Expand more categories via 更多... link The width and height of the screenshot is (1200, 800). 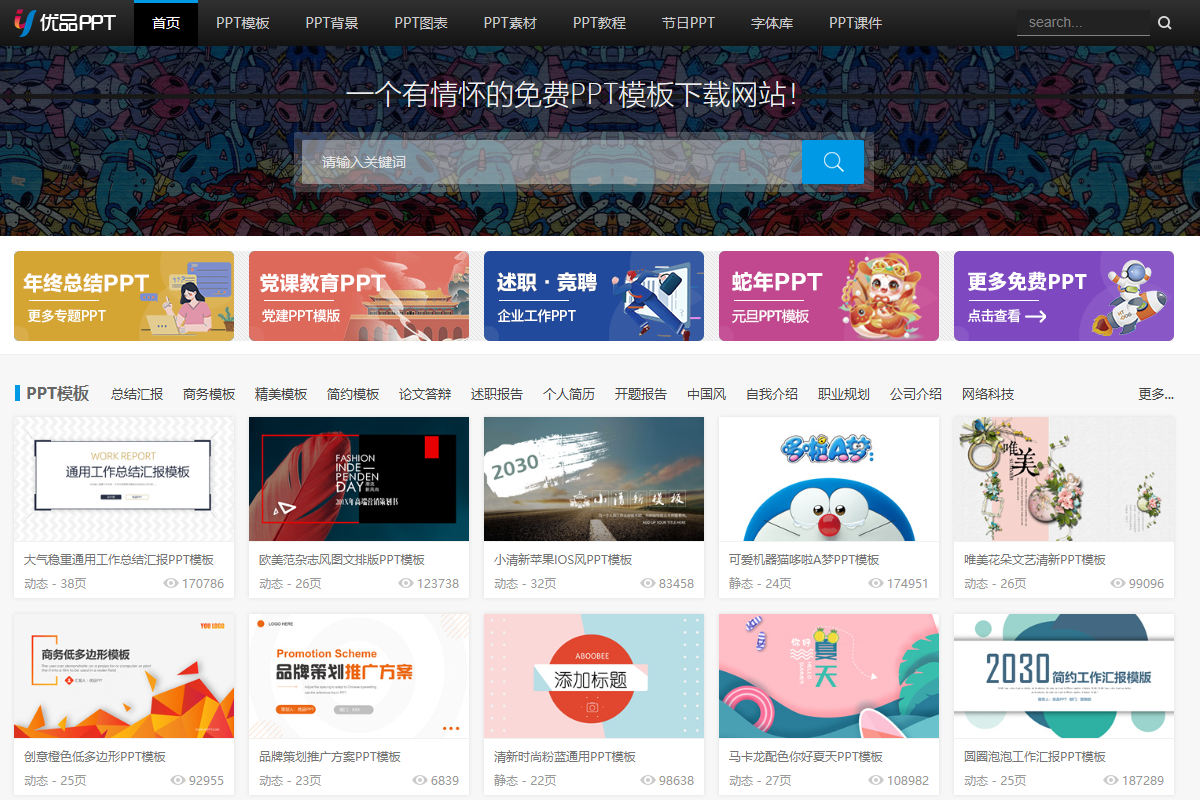pyautogui.click(x=1155, y=394)
